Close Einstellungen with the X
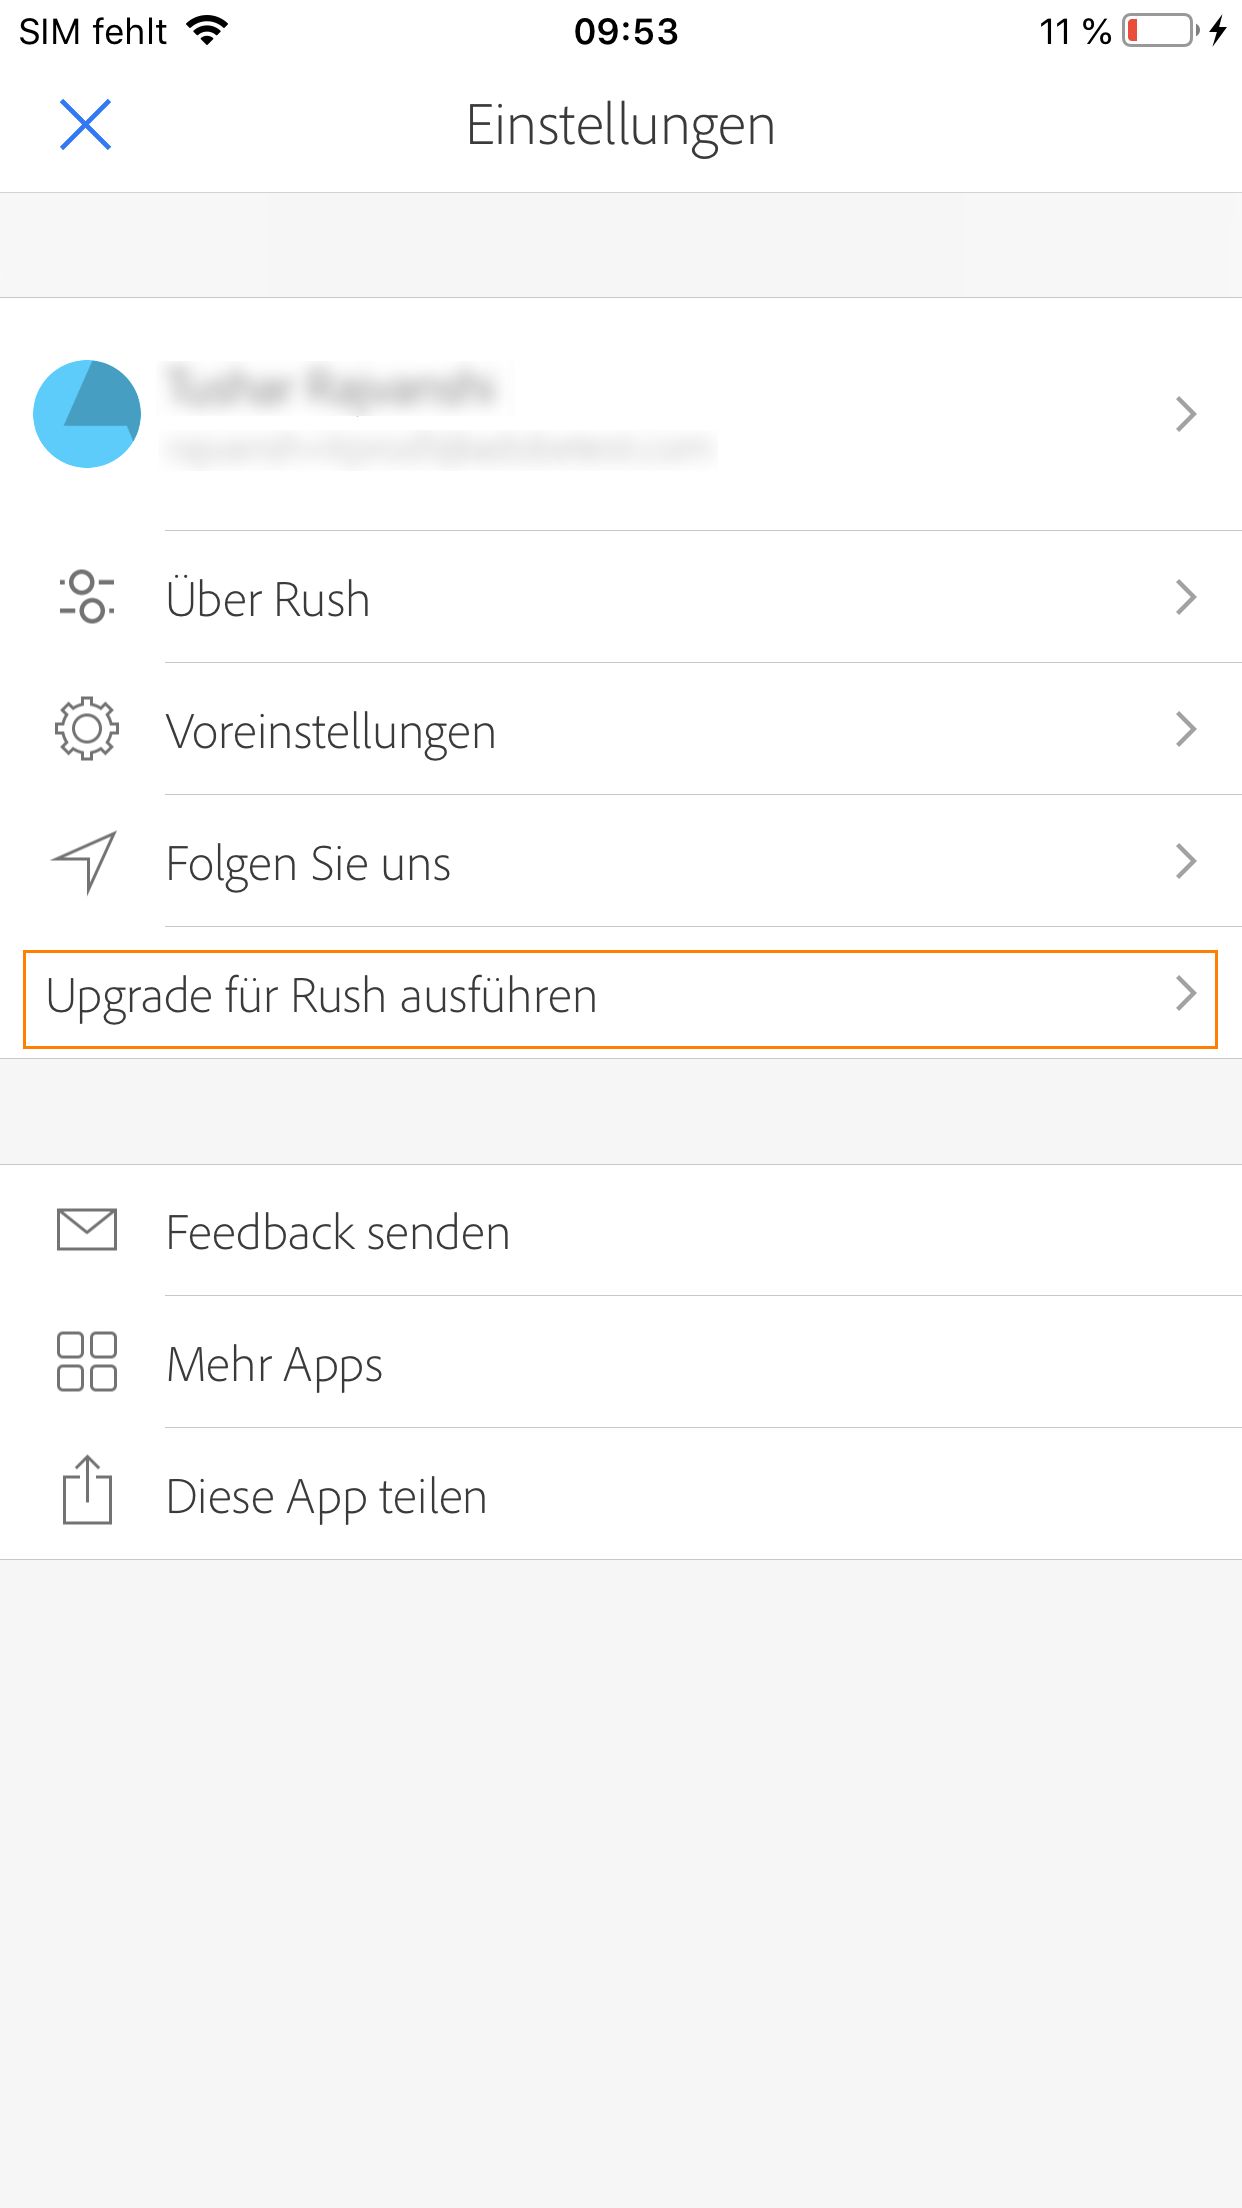 [84, 124]
